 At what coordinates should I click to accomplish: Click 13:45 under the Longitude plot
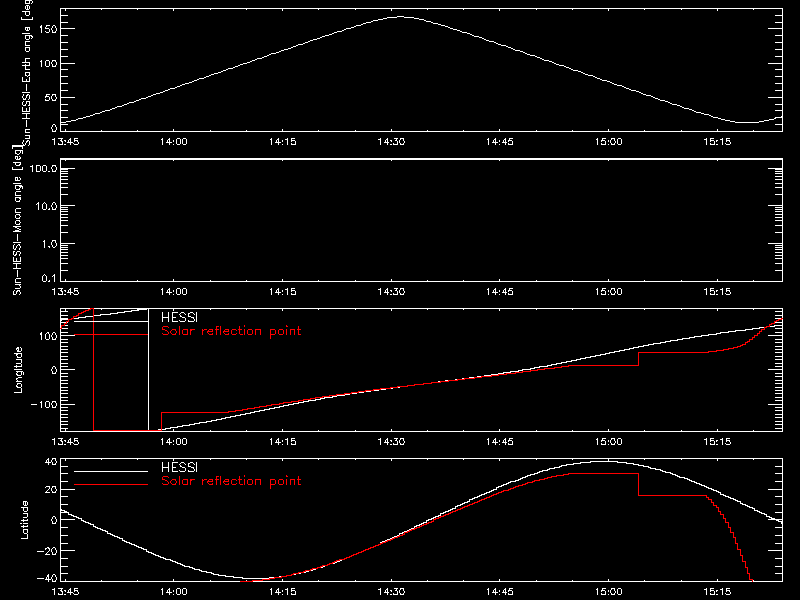(x=65, y=442)
